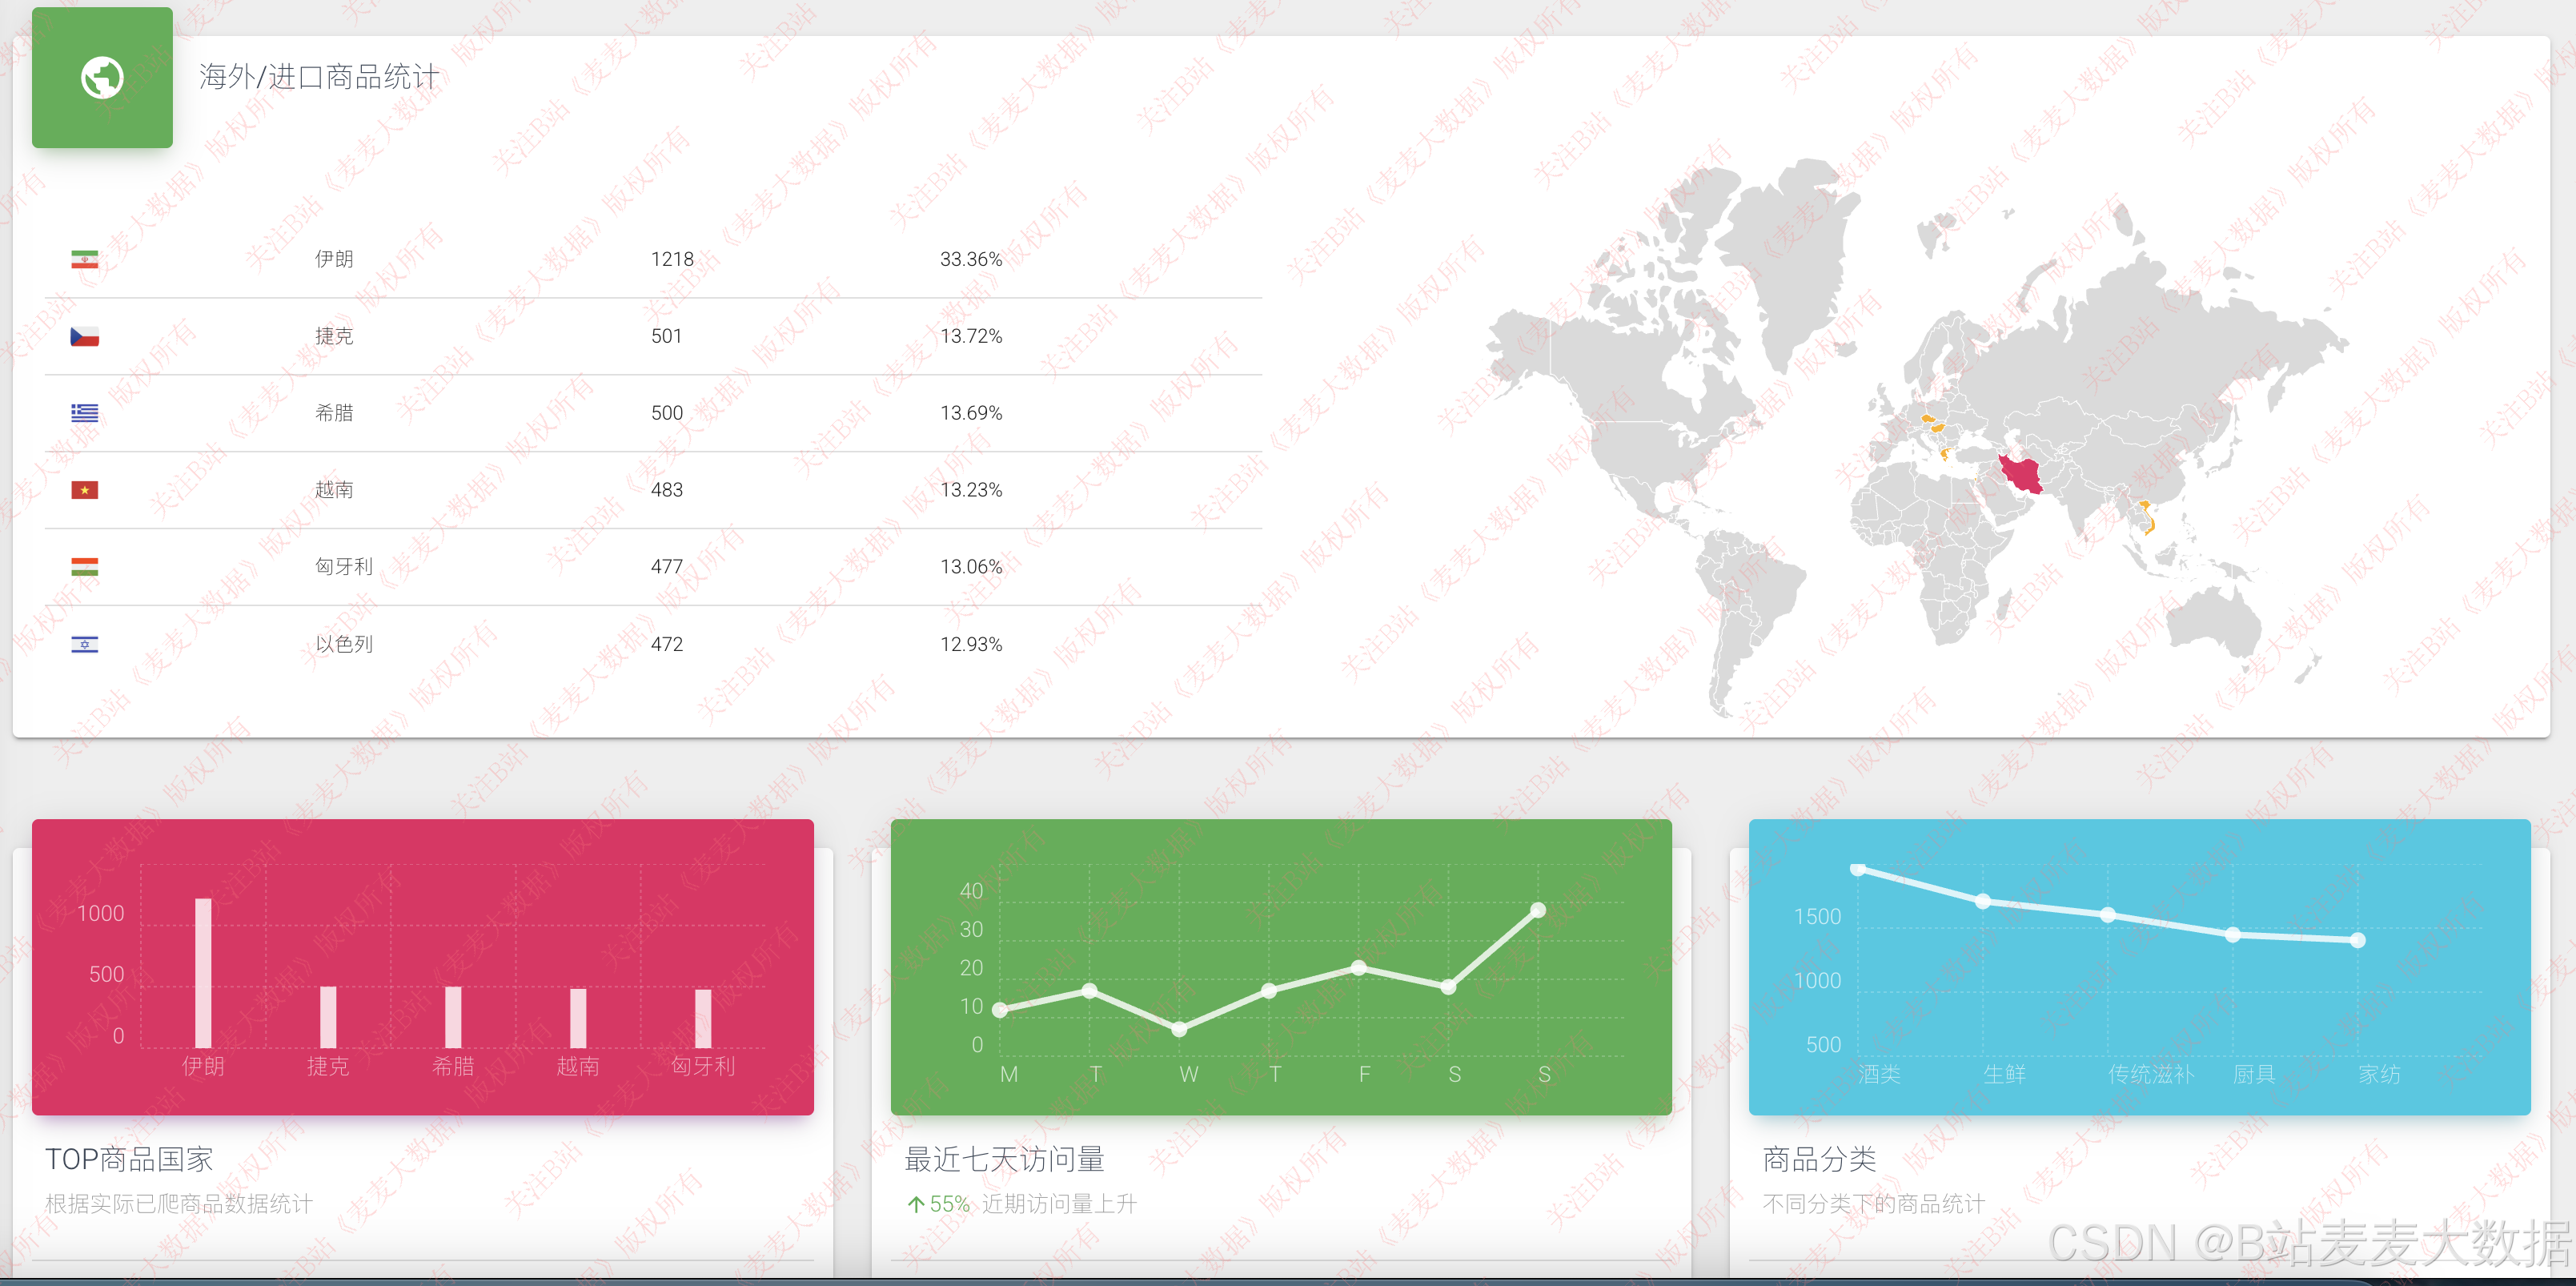Click the value 500 in the table
The height and width of the screenshot is (1286, 2576).
pos(667,413)
